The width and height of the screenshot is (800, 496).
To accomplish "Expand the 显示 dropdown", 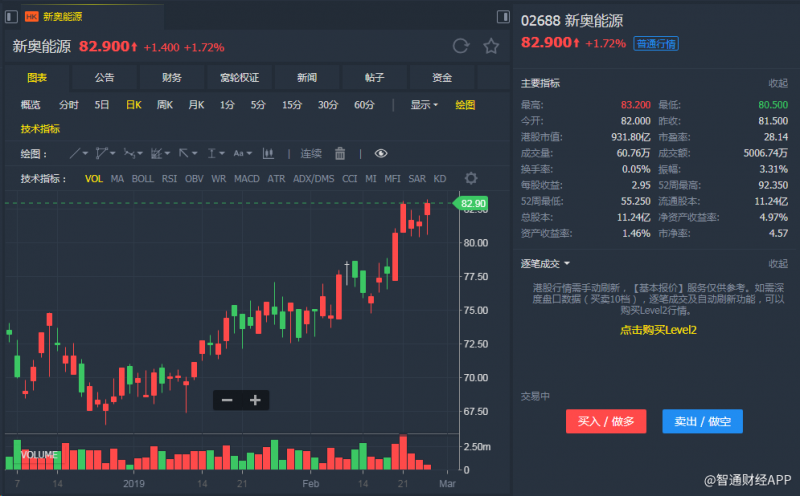I will (x=424, y=105).
